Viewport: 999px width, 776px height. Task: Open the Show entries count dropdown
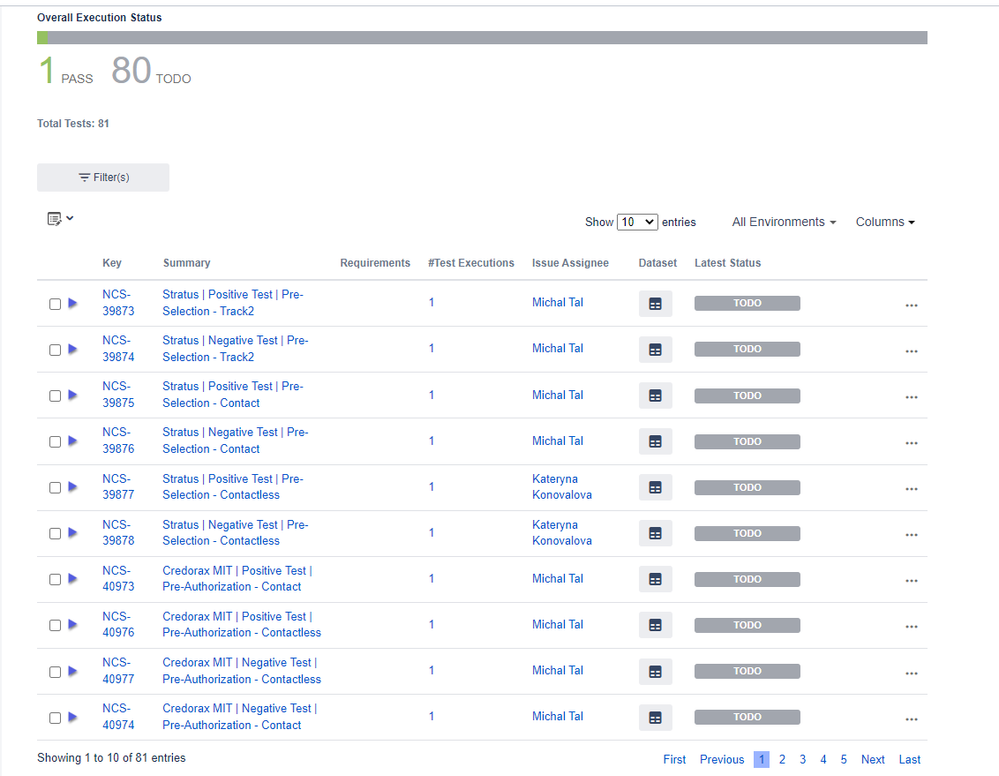pos(637,222)
